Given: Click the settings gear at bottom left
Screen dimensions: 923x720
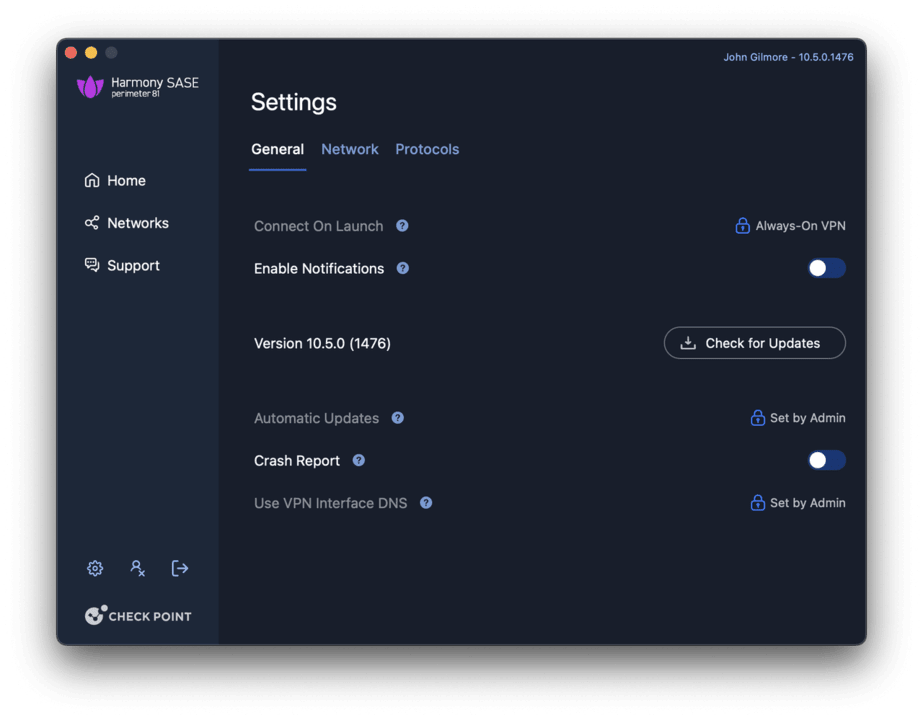Looking at the screenshot, I should pos(94,568).
